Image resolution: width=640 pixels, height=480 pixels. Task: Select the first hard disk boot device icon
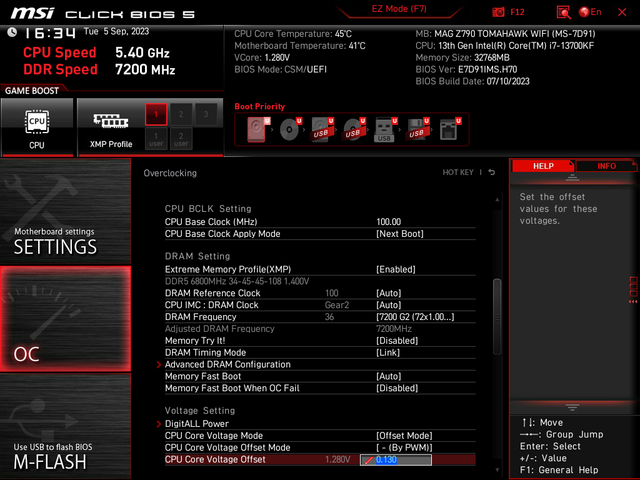tap(258, 129)
